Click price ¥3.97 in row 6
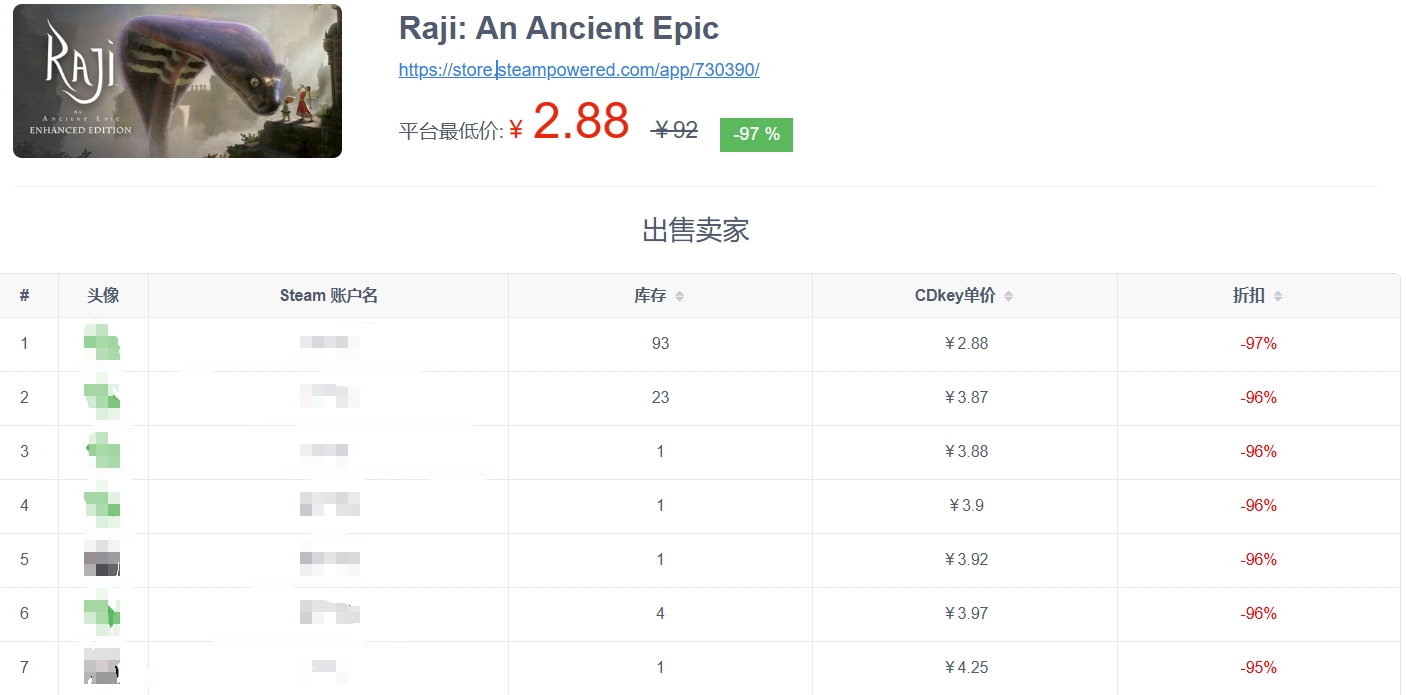This screenshot has width=1406, height=695. (966, 613)
